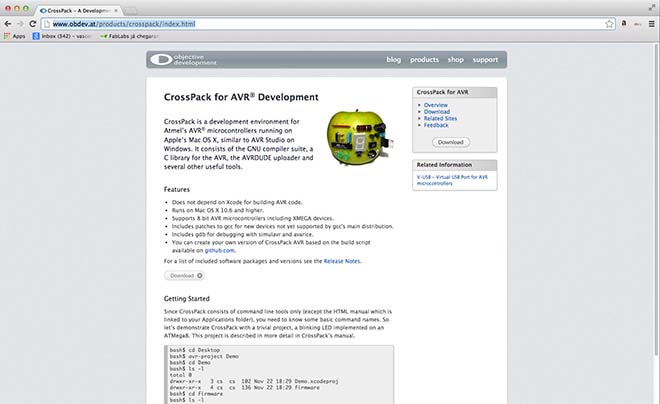
Task: Click the green apple circuit board image
Action: point(361,138)
